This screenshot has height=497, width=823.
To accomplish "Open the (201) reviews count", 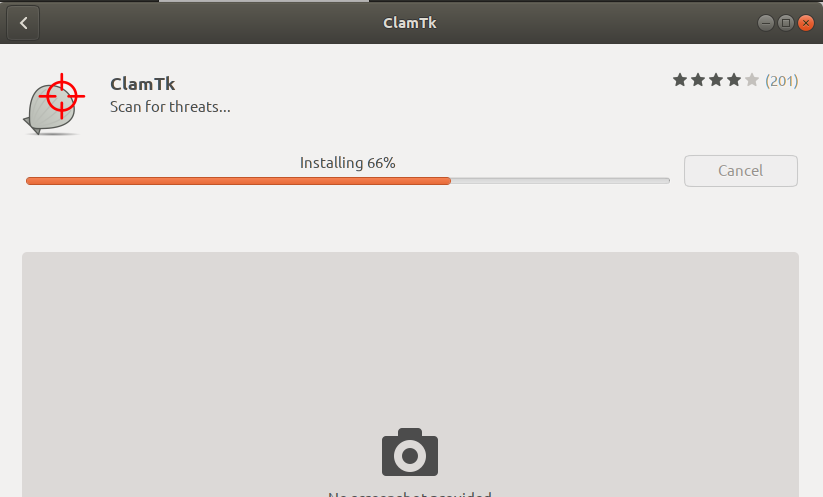I will tap(782, 81).
